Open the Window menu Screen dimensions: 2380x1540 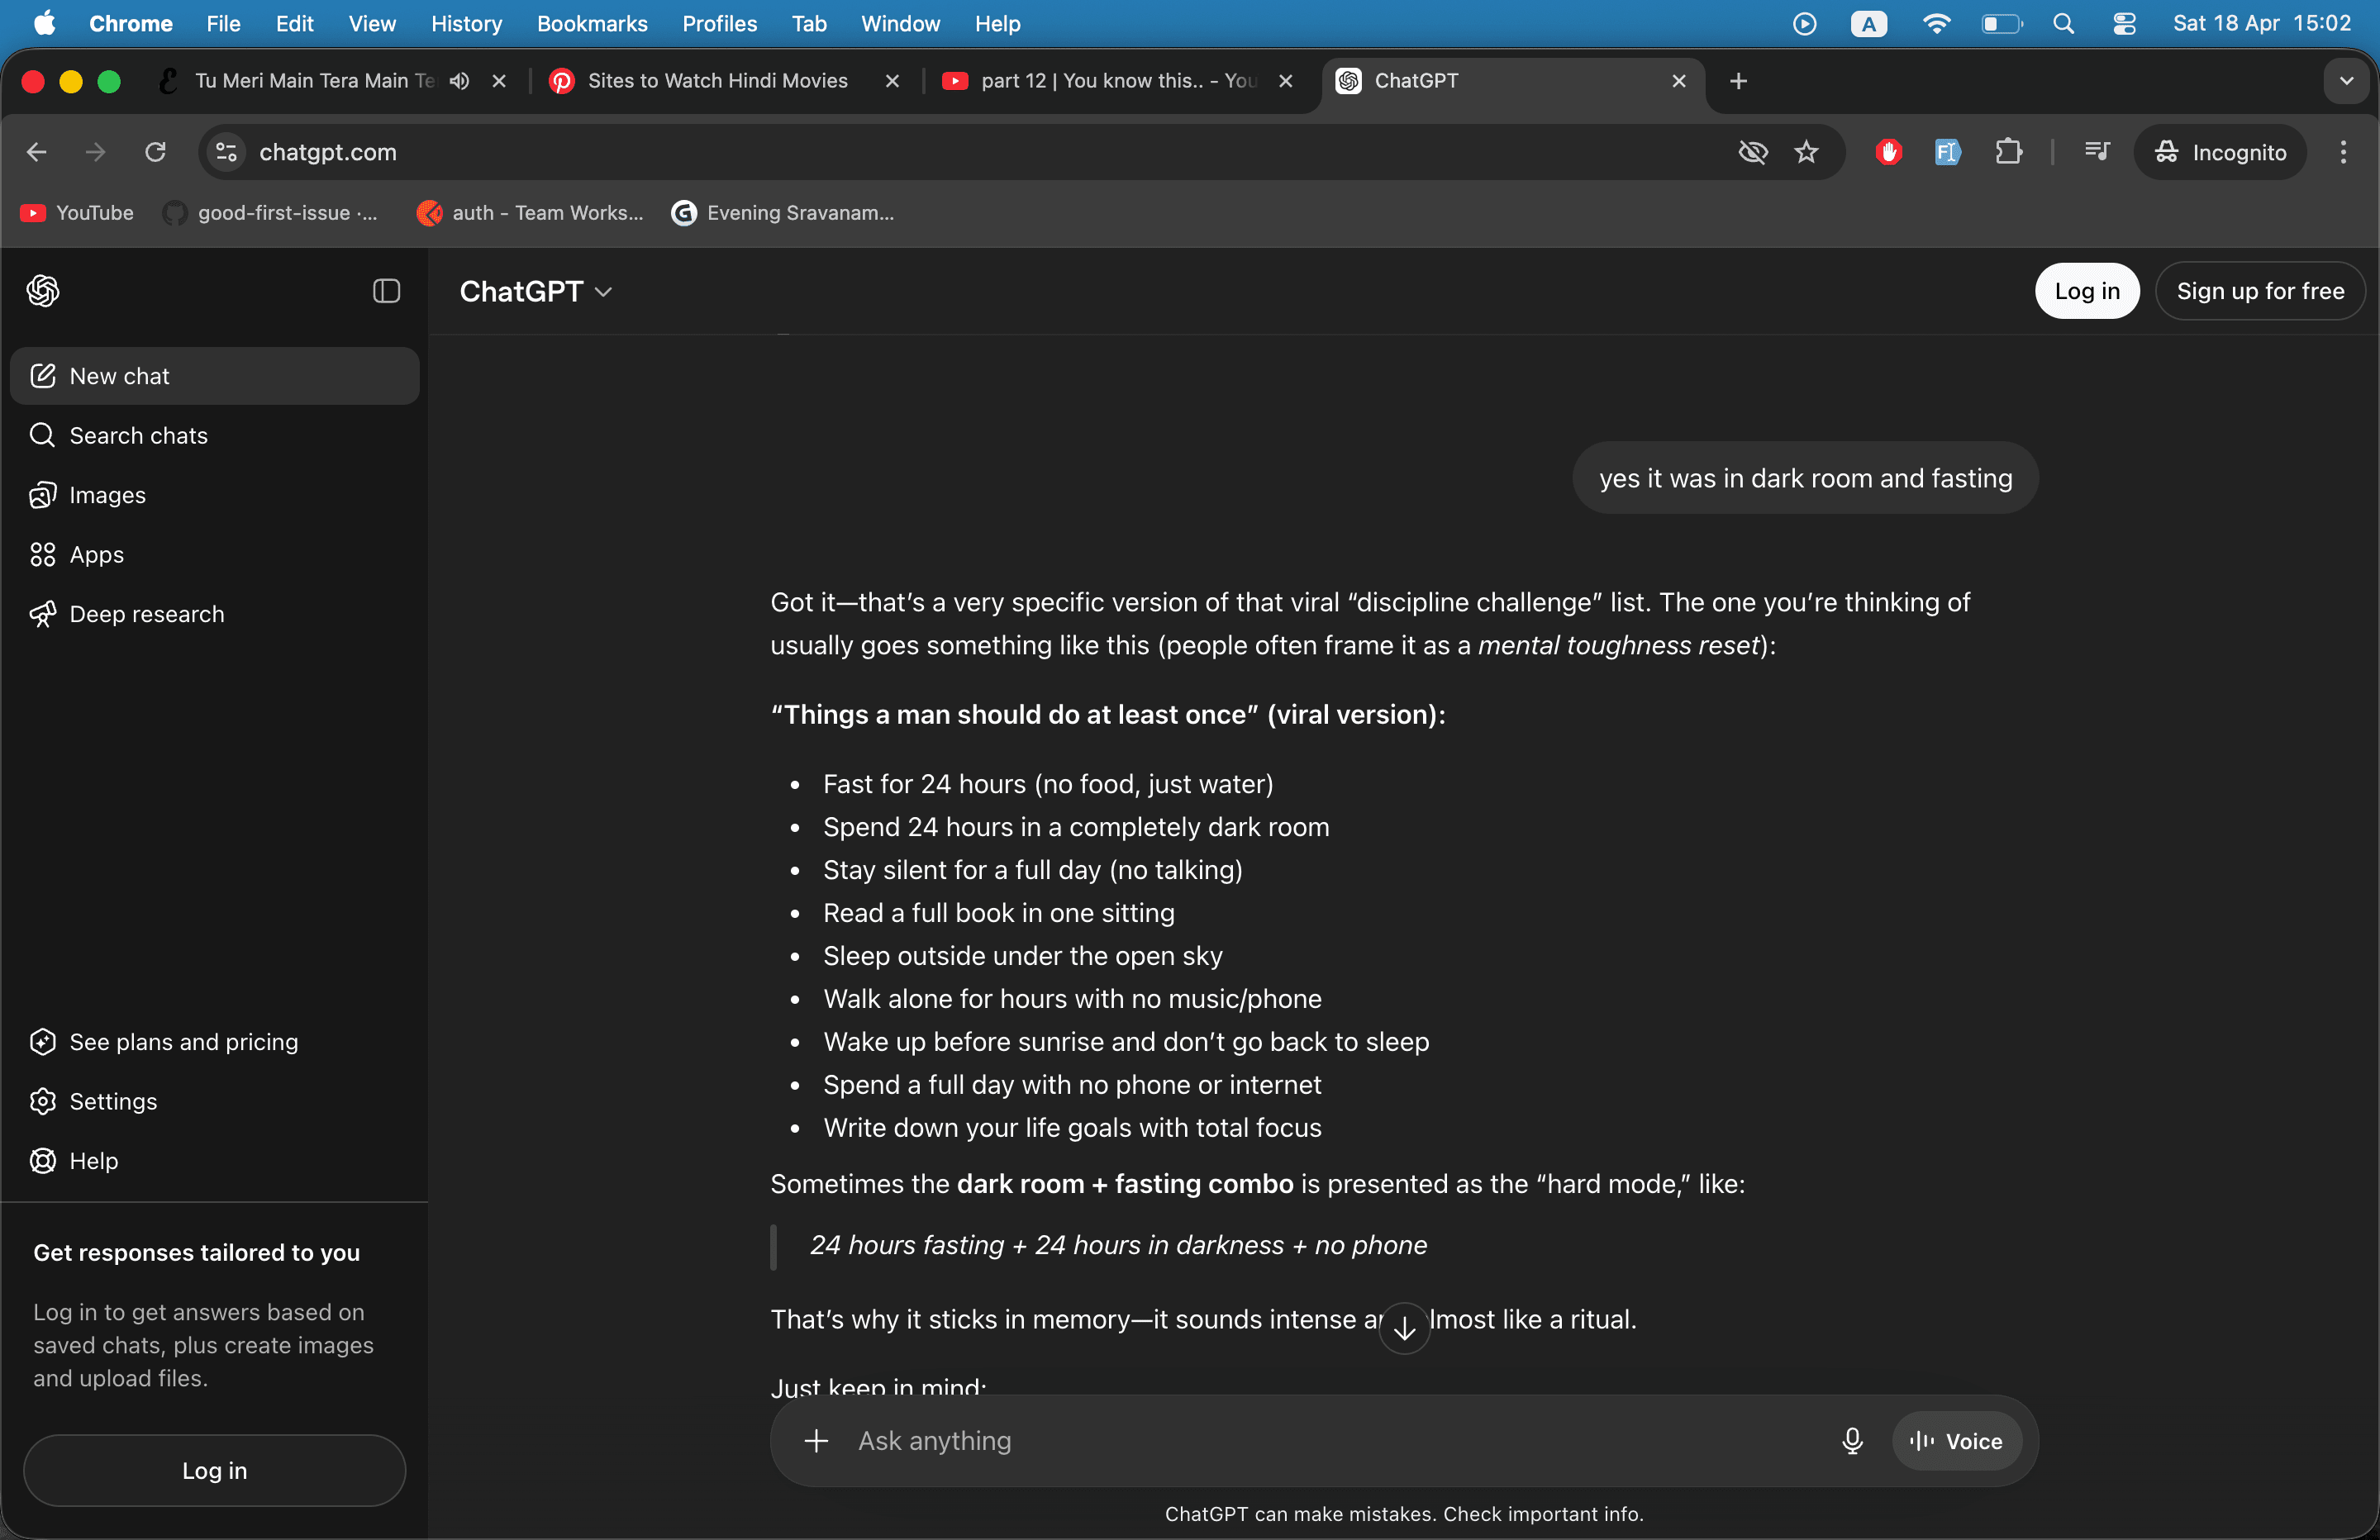click(x=900, y=23)
